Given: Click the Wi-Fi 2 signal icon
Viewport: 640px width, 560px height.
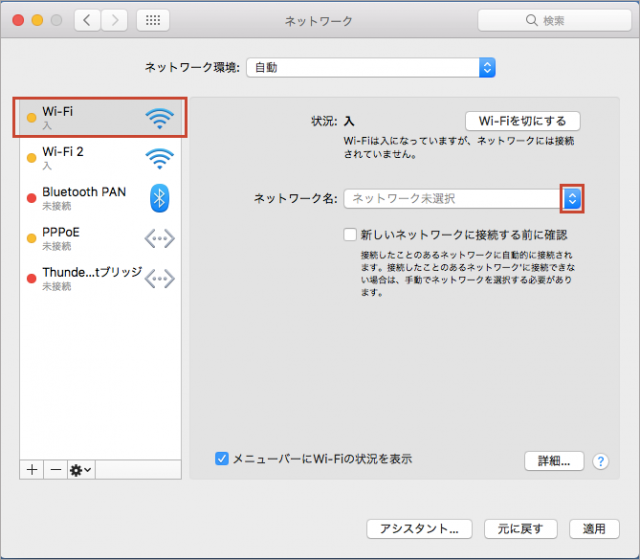Looking at the screenshot, I should pyautogui.click(x=159, y=157).
